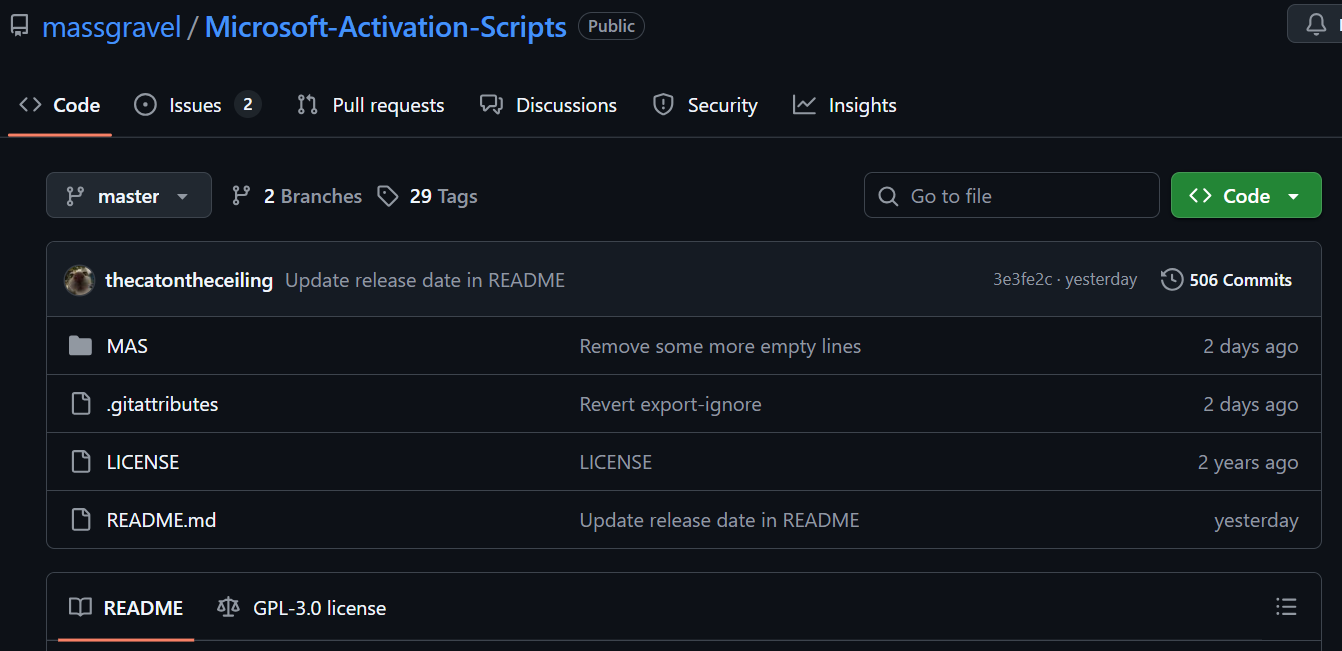Open the notification bell
The width and height of the screenshot is (1342, 651).
click(x=1314, y=23)
